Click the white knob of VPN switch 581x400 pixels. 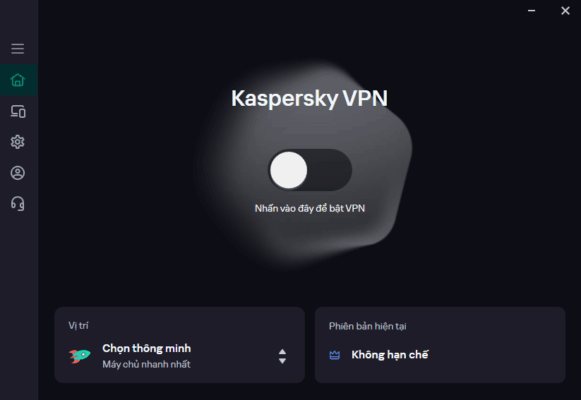(x=289, y=170)
